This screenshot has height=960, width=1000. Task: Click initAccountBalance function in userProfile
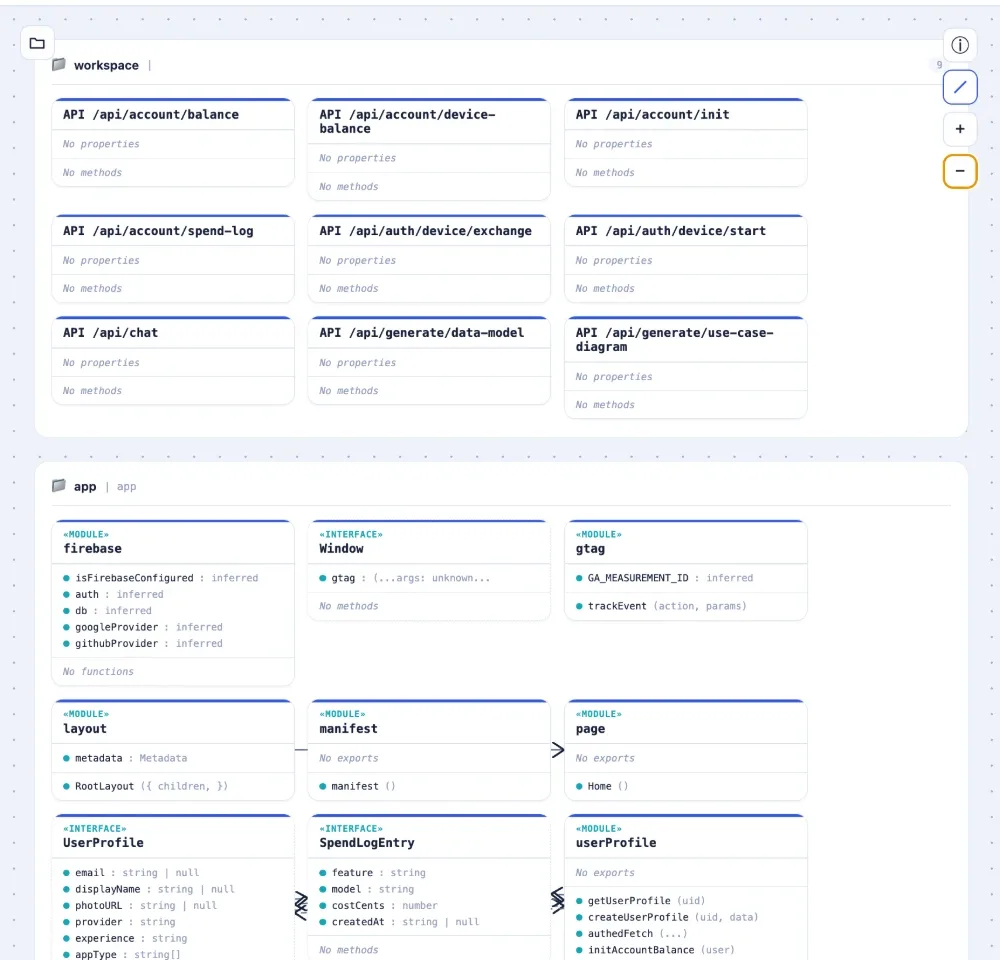655,950
